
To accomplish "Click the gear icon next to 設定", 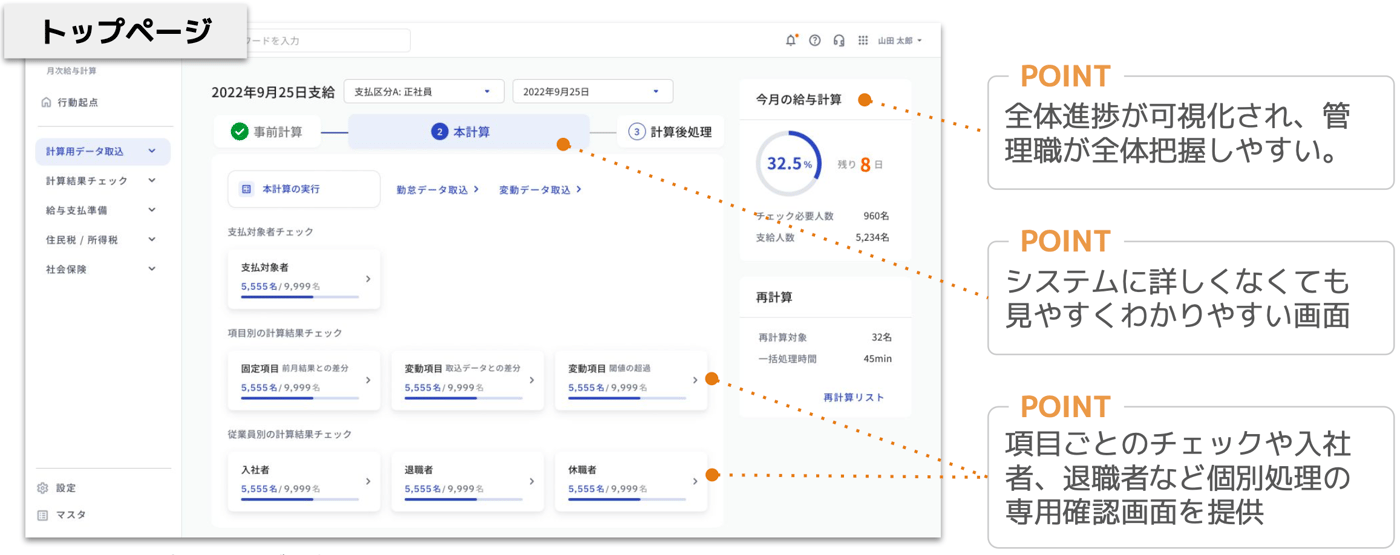I will (43, 488).
